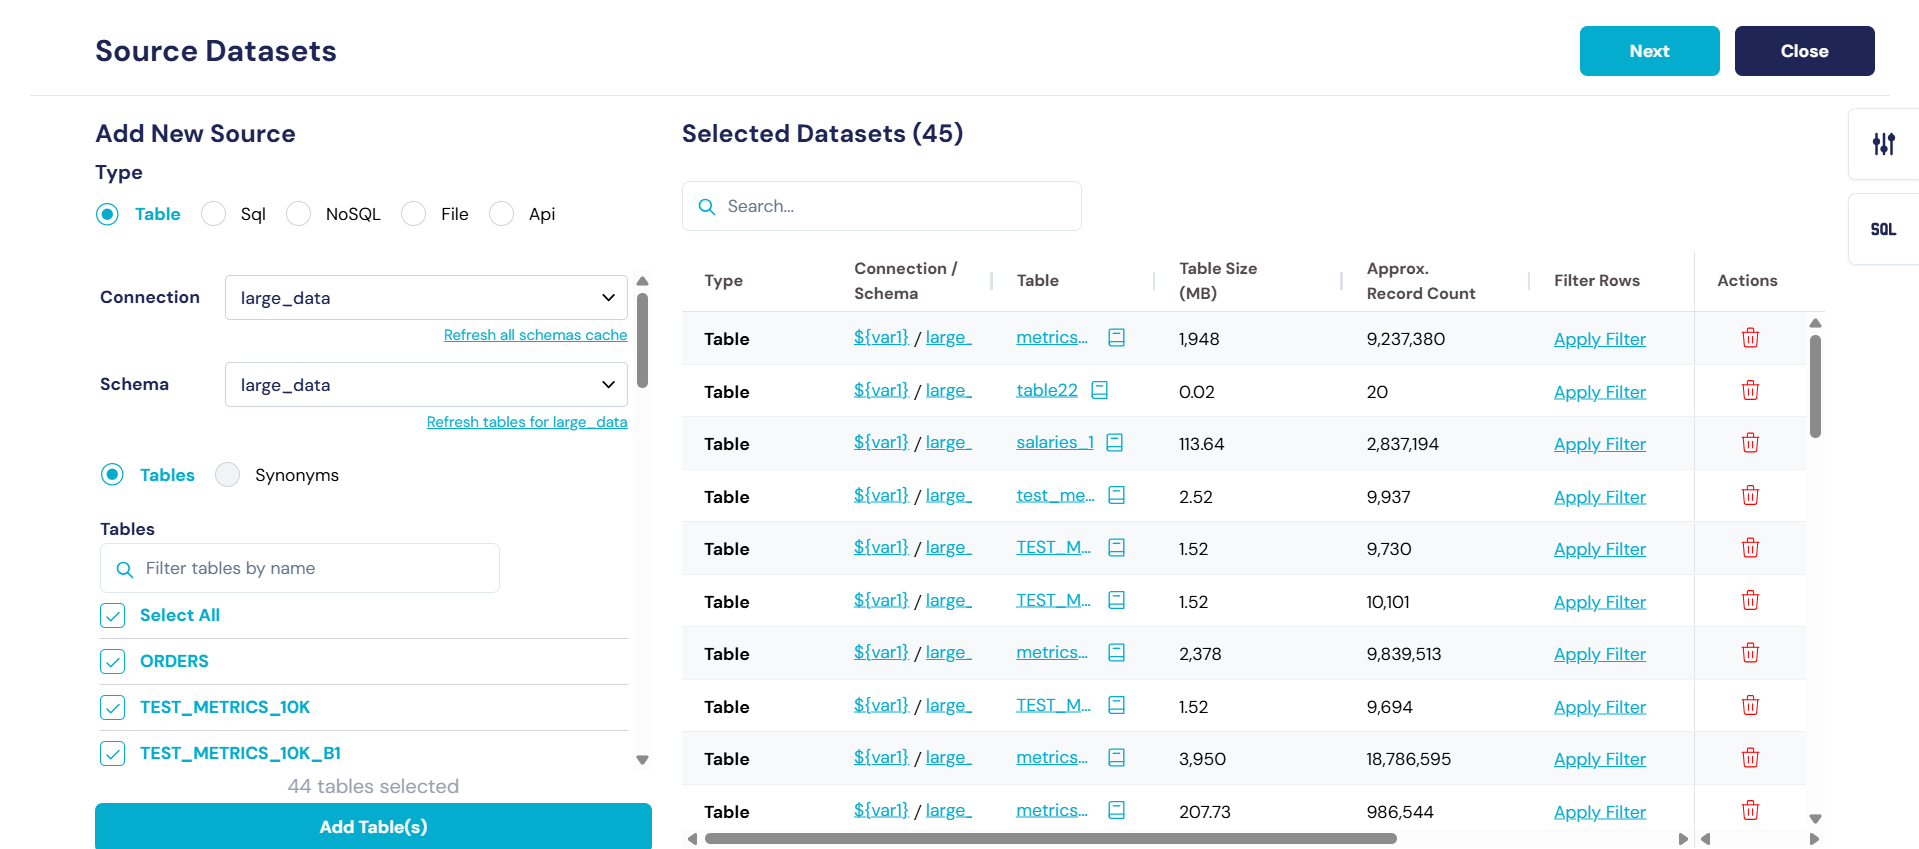Screen dimensions: 1919x849
Task: Click Refresh all schemas cache link
Action: pos(535,335)
